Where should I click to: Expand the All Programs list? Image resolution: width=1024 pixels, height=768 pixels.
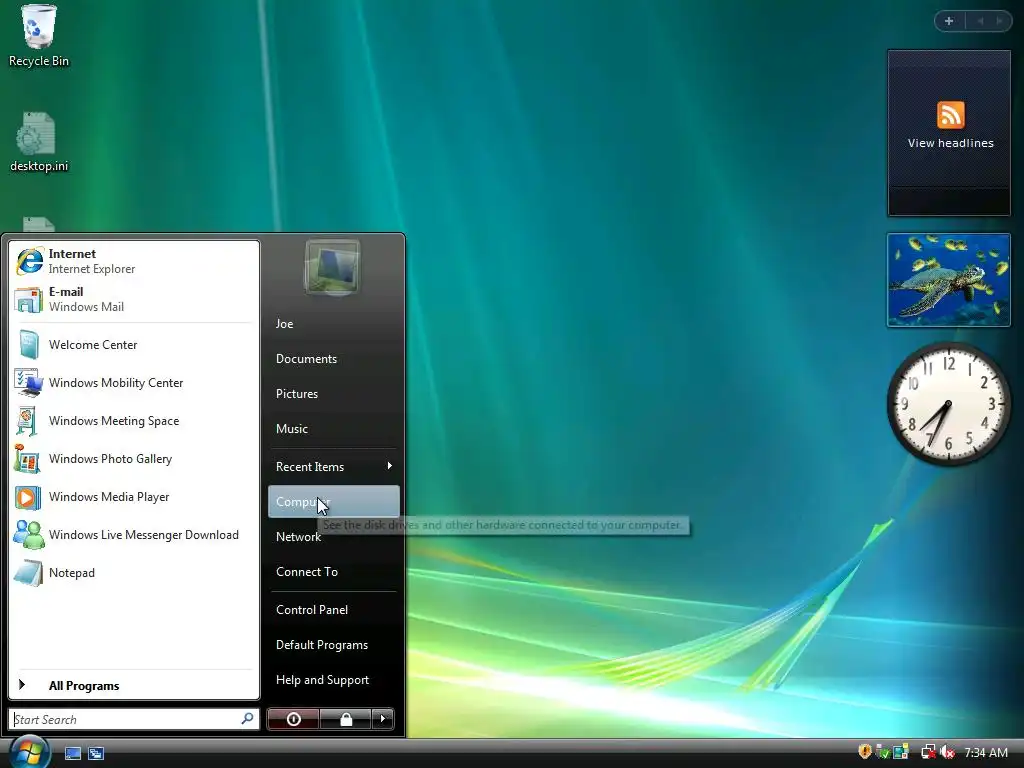134,685
